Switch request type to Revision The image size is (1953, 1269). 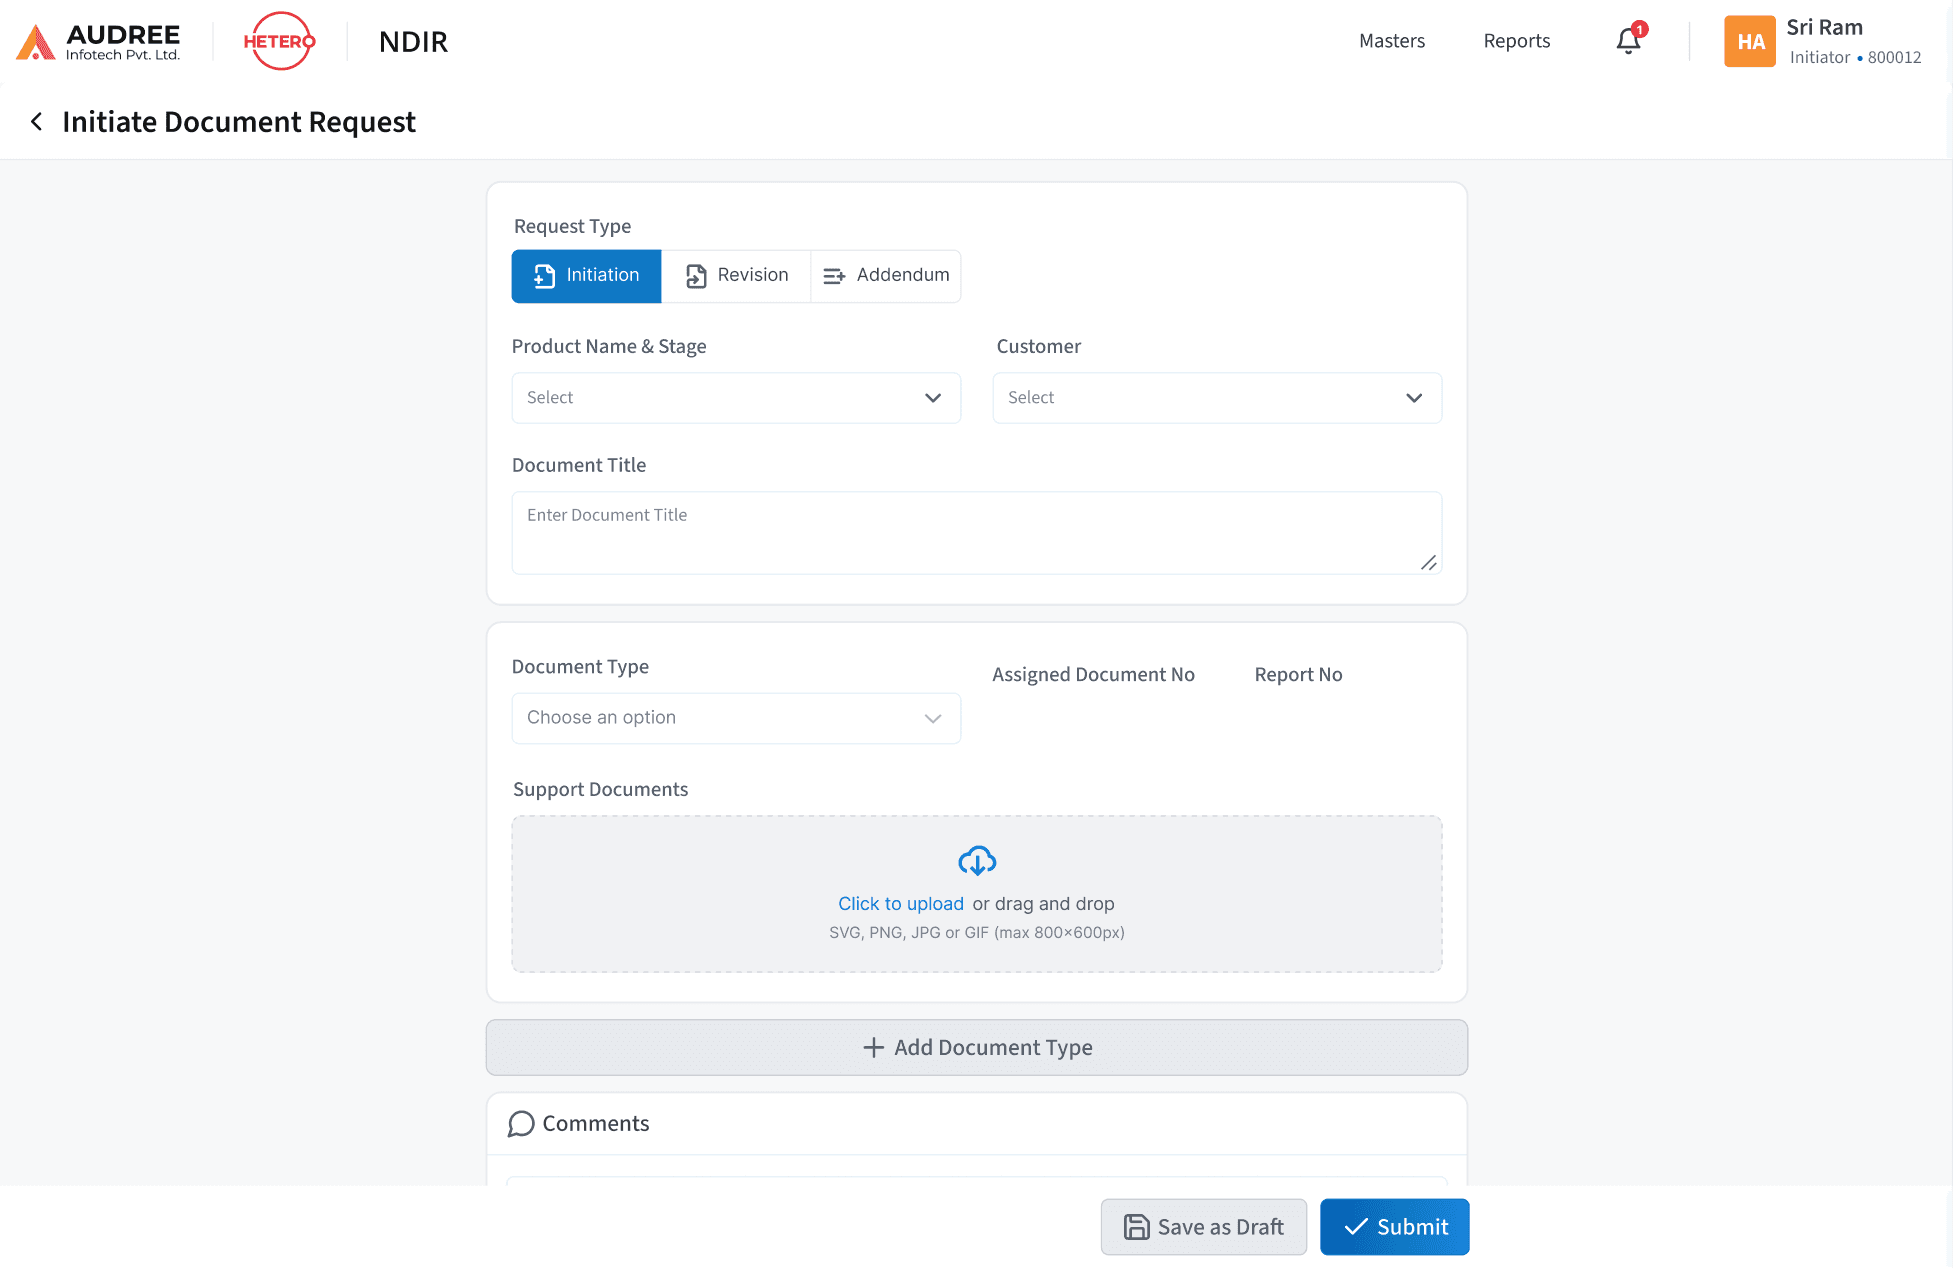[x=737, y=275]
